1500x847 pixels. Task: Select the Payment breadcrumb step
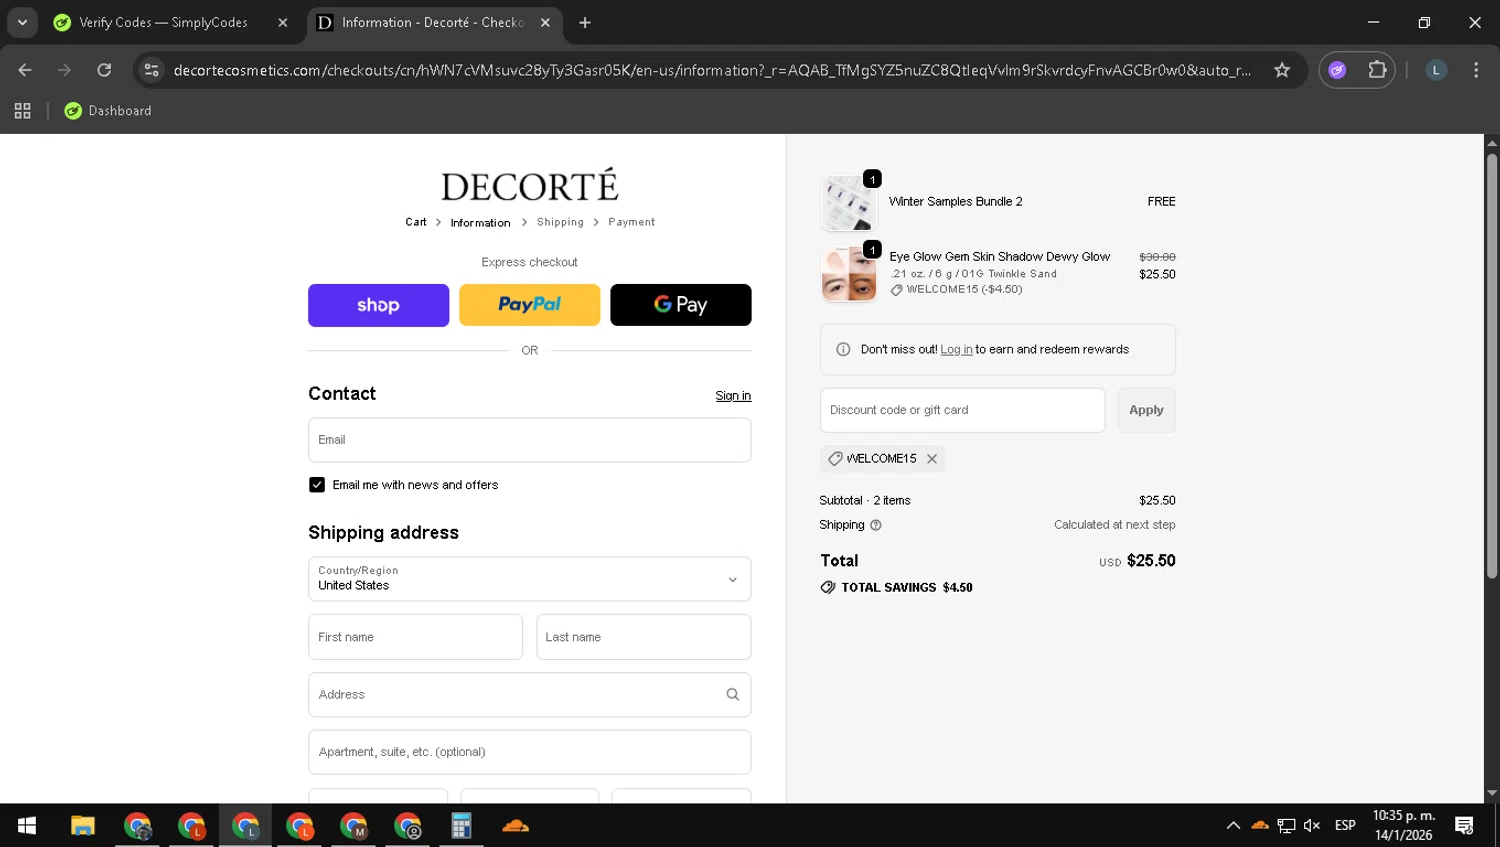(631, 222)
